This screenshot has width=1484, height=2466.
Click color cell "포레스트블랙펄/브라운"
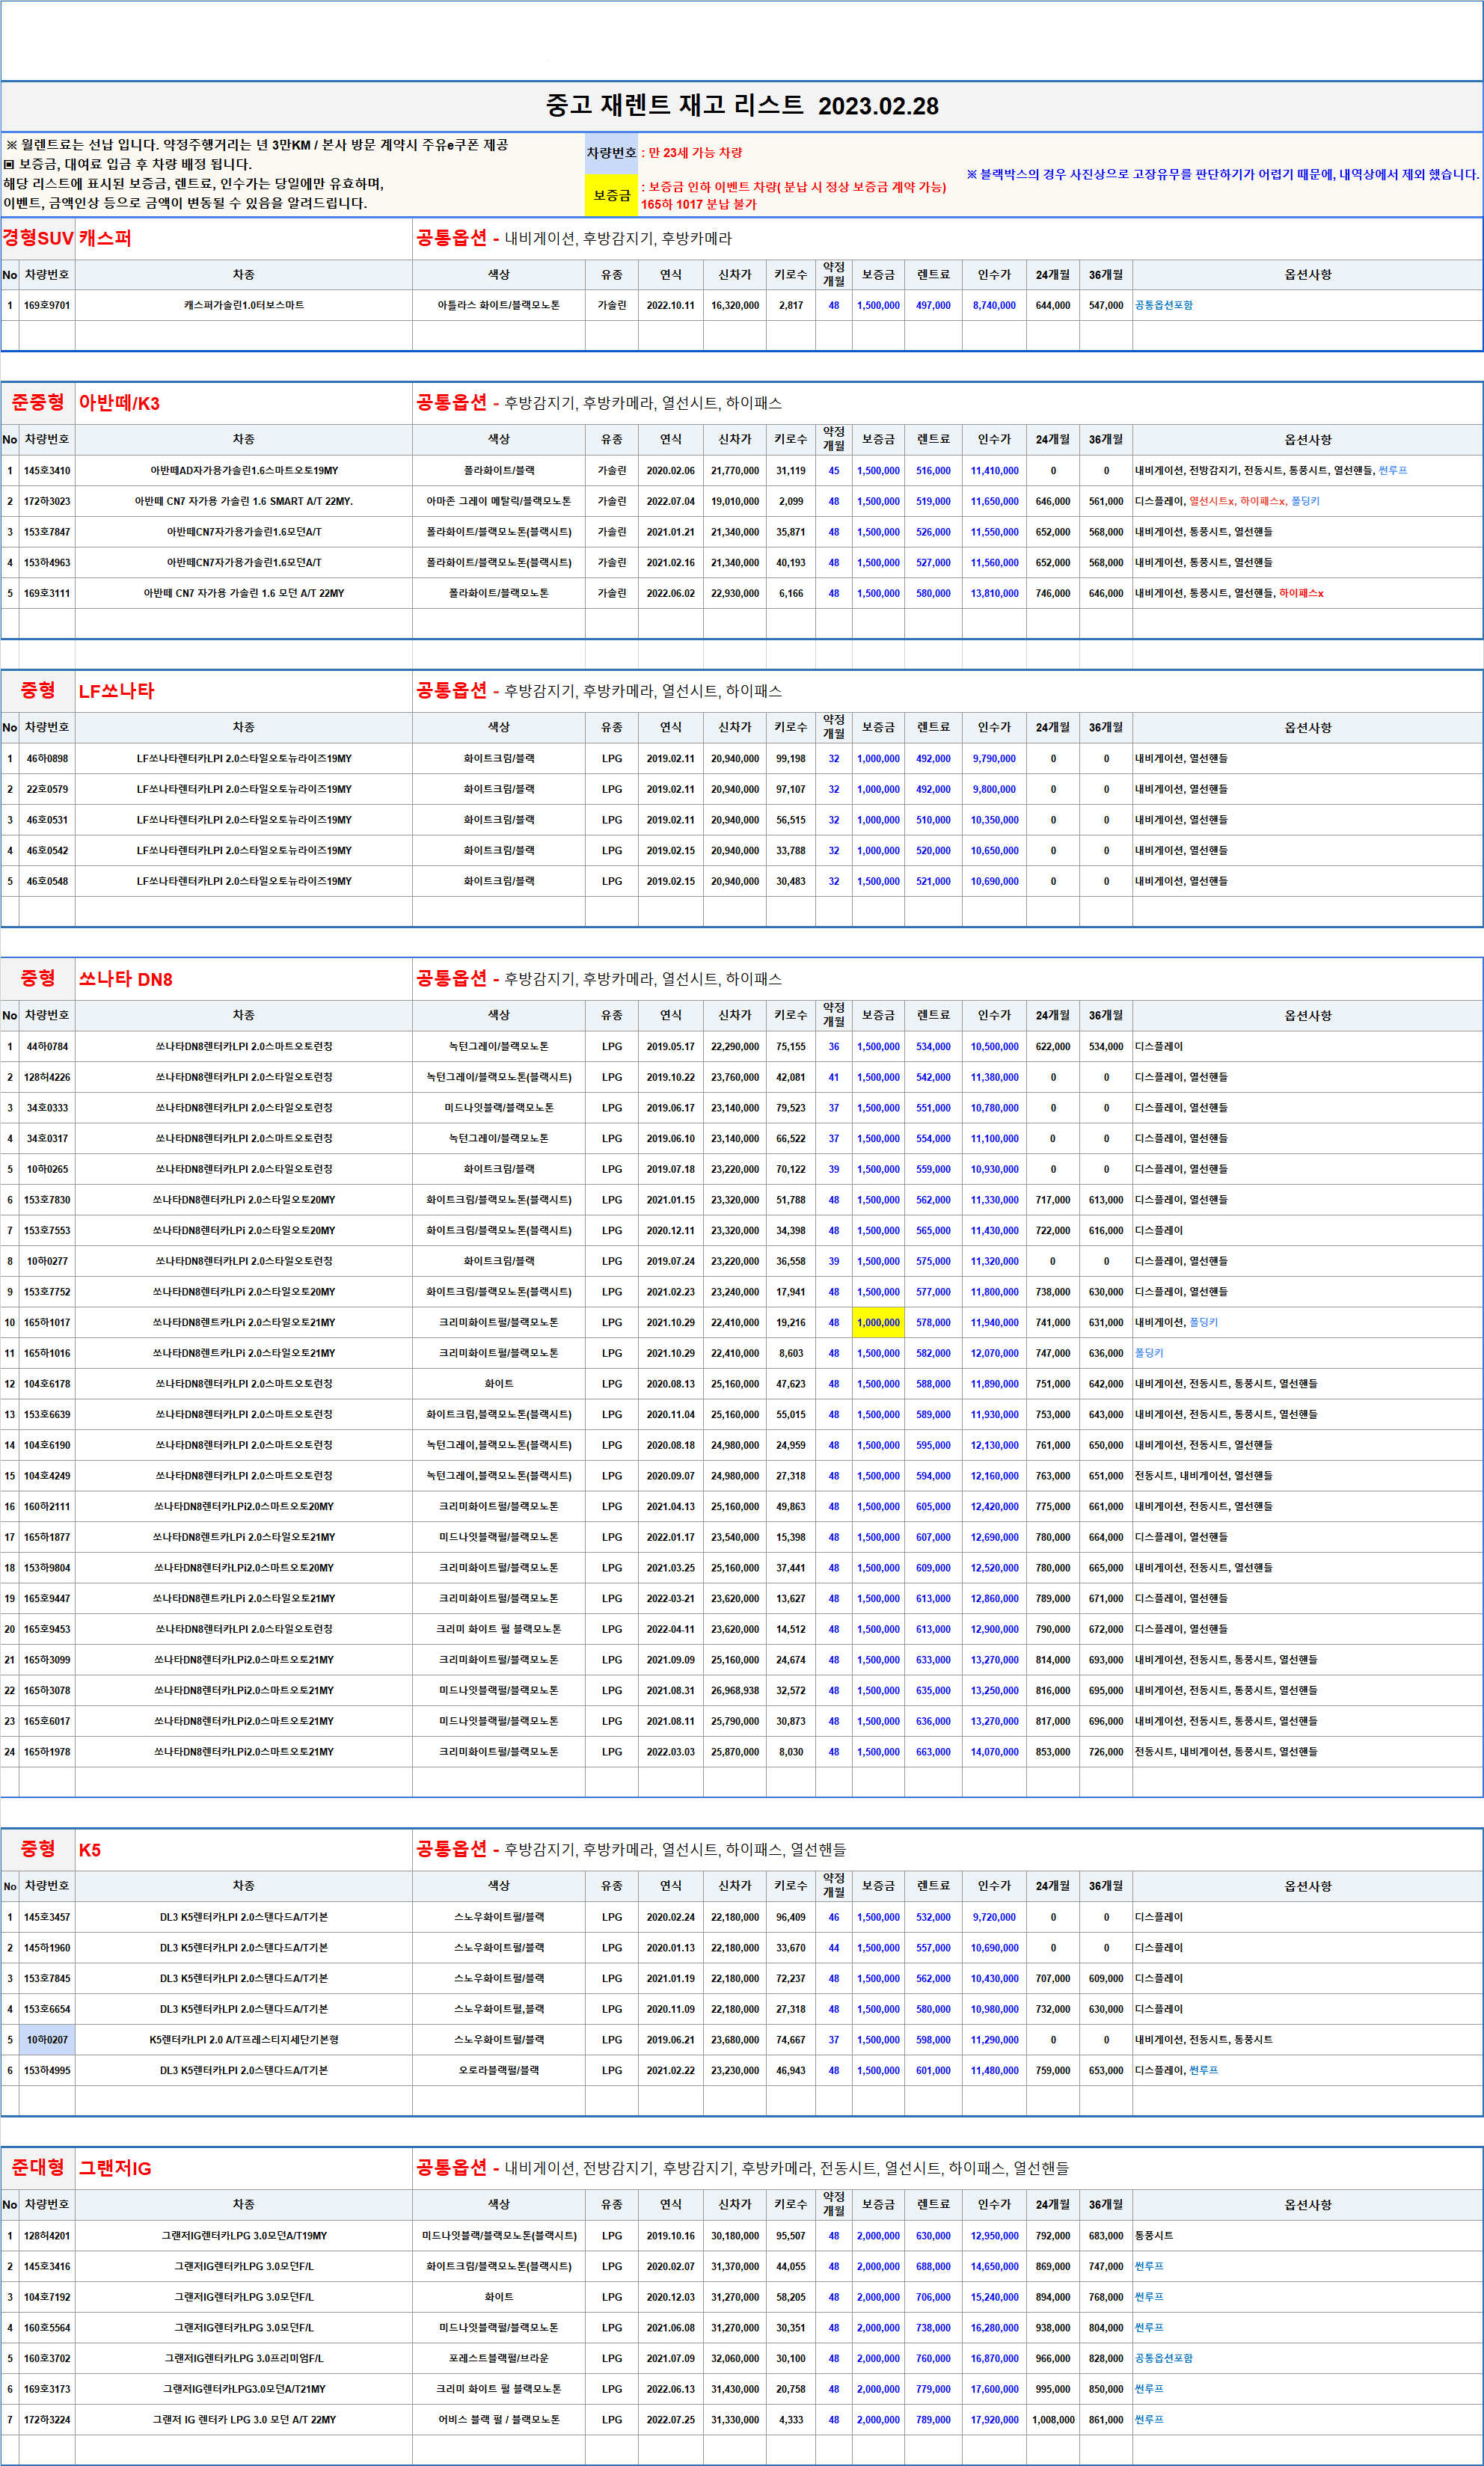pyautogui.click(x=499, y=2358)
